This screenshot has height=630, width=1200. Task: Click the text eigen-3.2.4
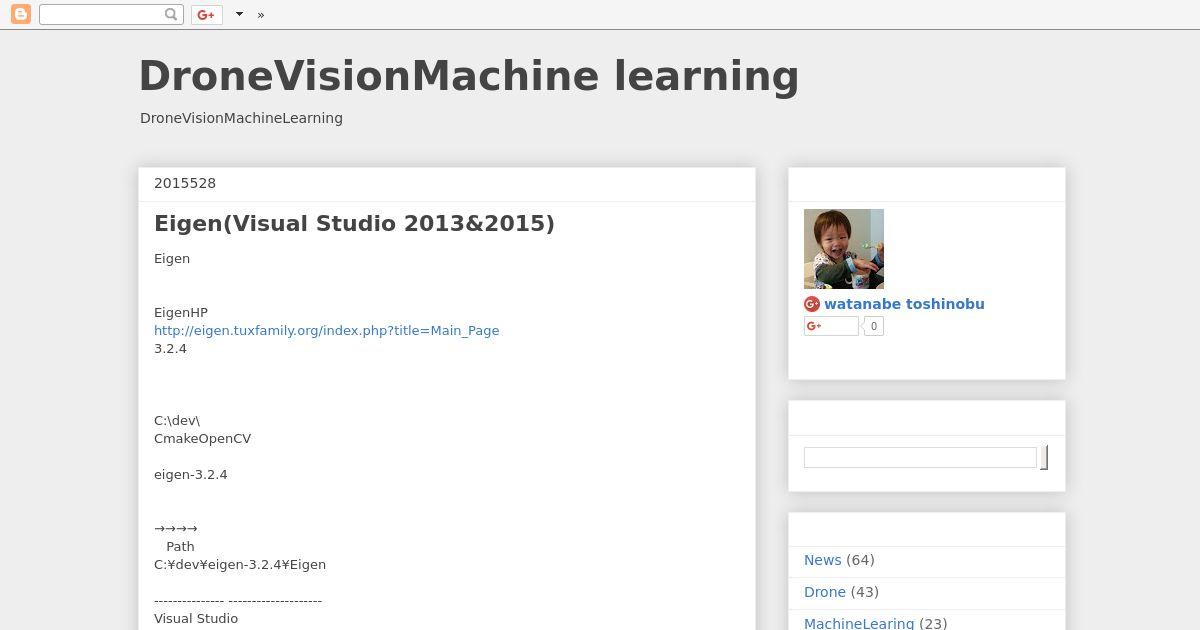[x=191, y=474]
